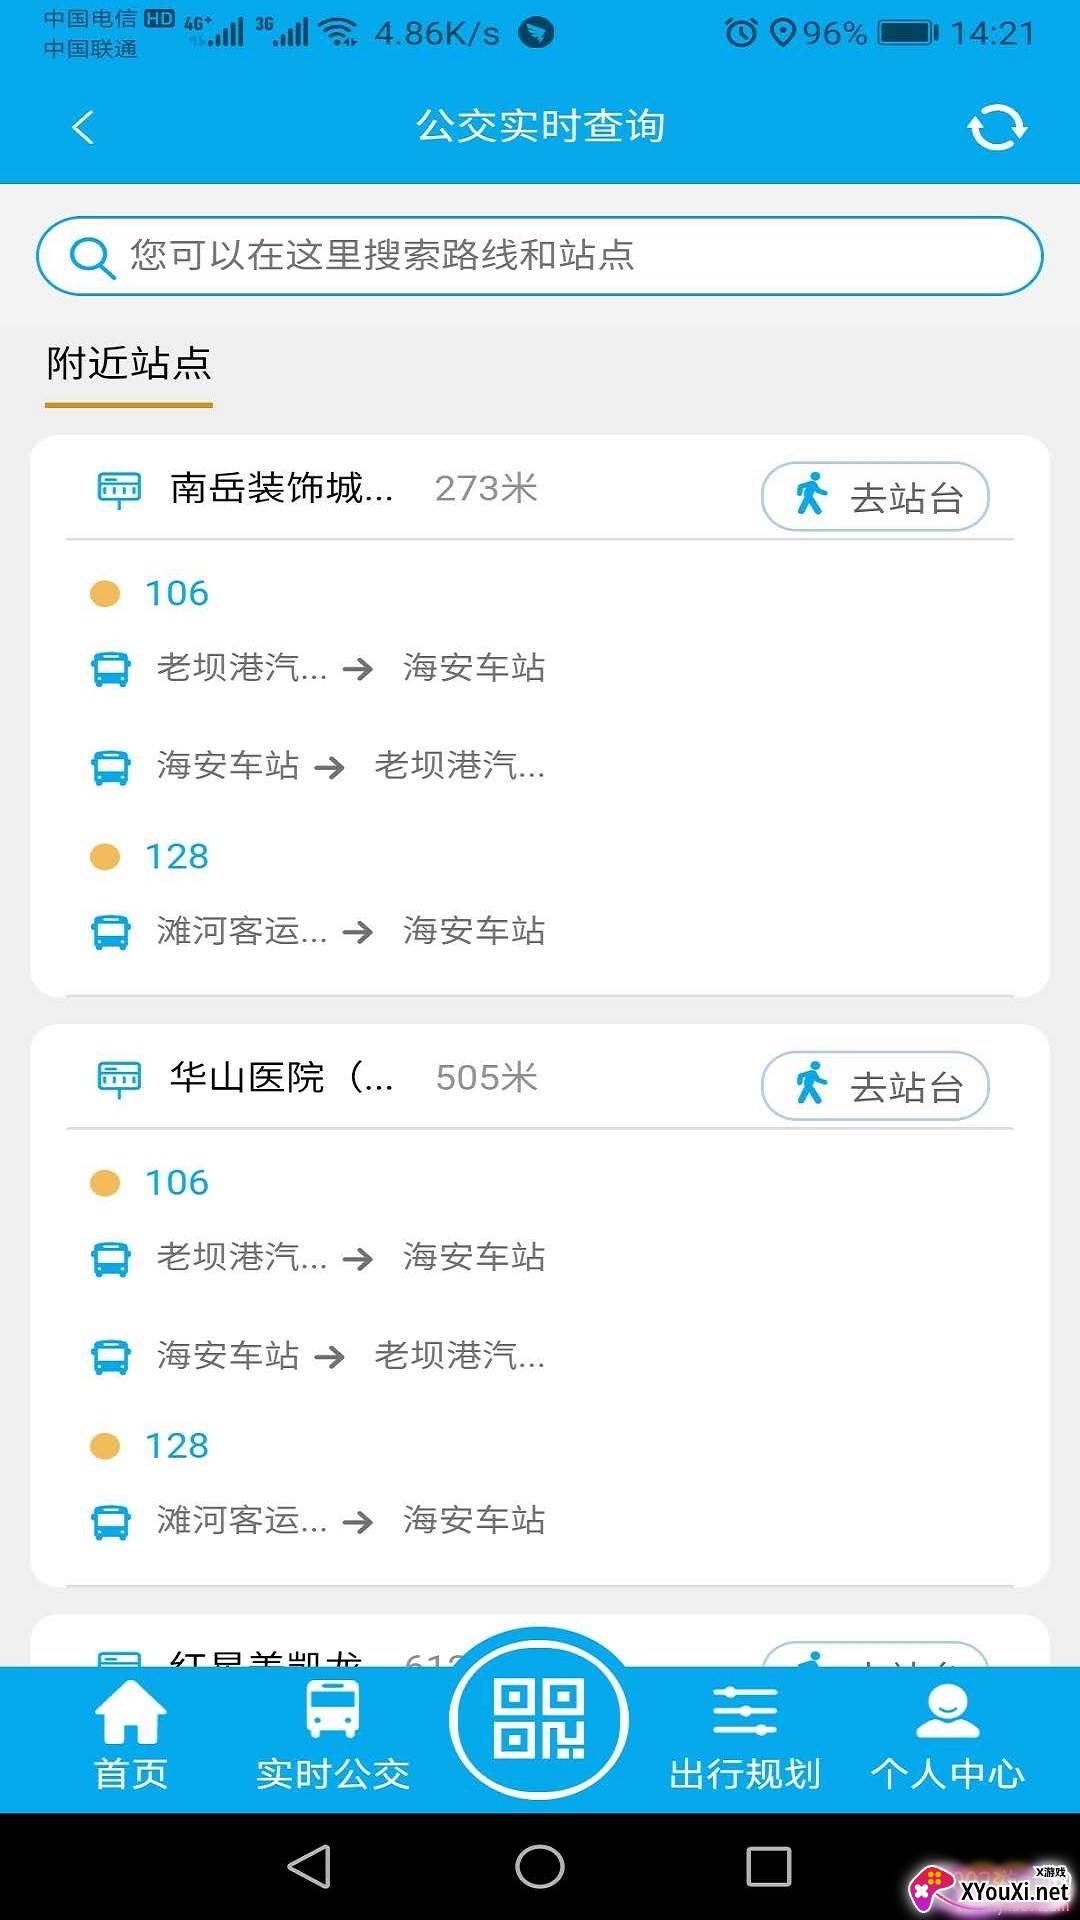
Task: Select the 附近站点 nearby stations tab
Action: pyautogui.click(x=129, y=364)
